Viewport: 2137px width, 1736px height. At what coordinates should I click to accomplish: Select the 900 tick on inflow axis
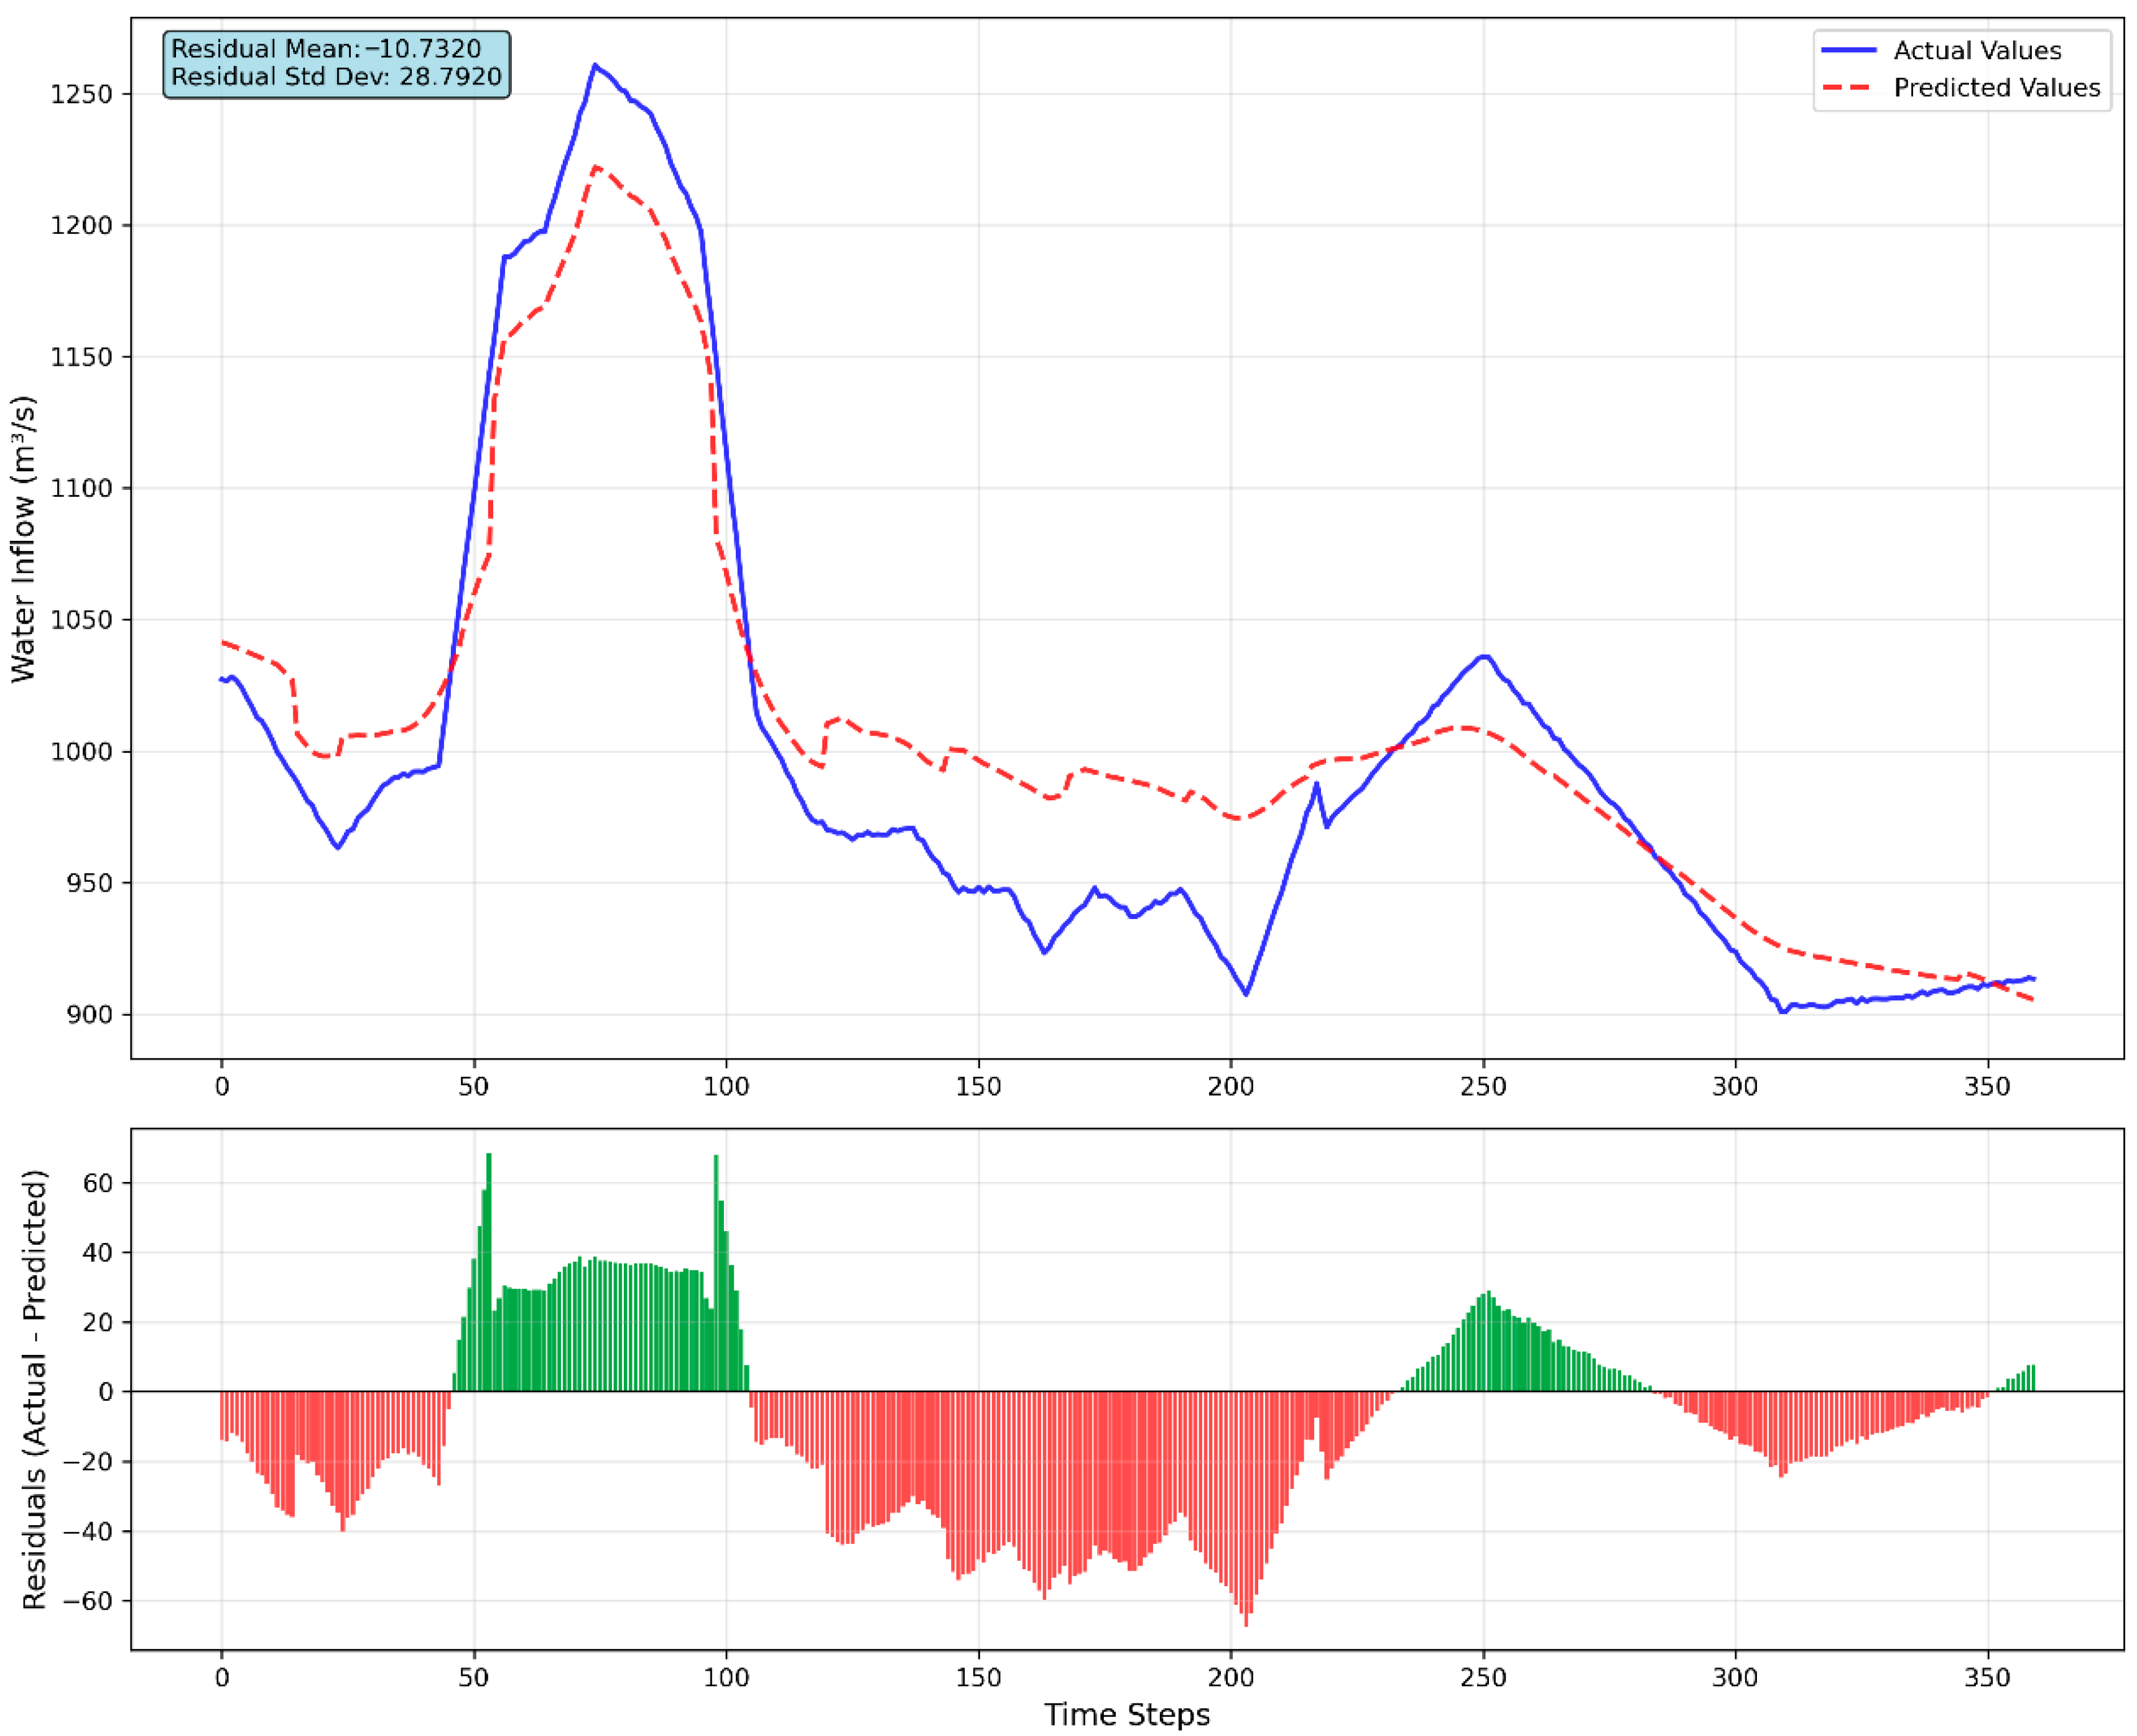click(90, 1015)
